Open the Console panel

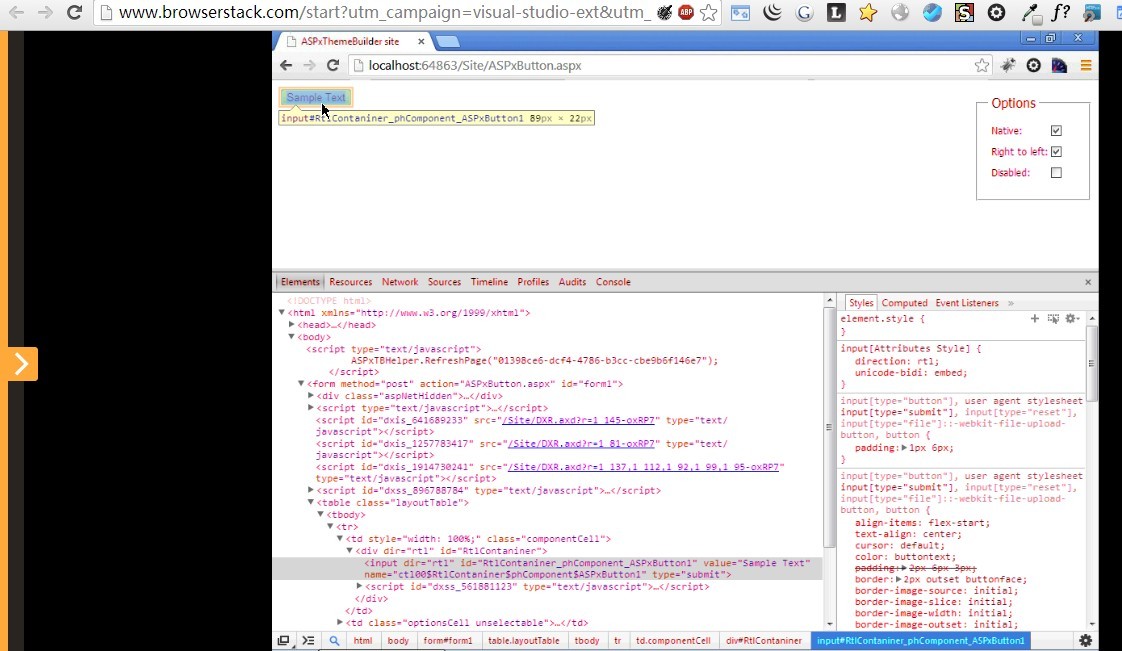click(613, 282)
